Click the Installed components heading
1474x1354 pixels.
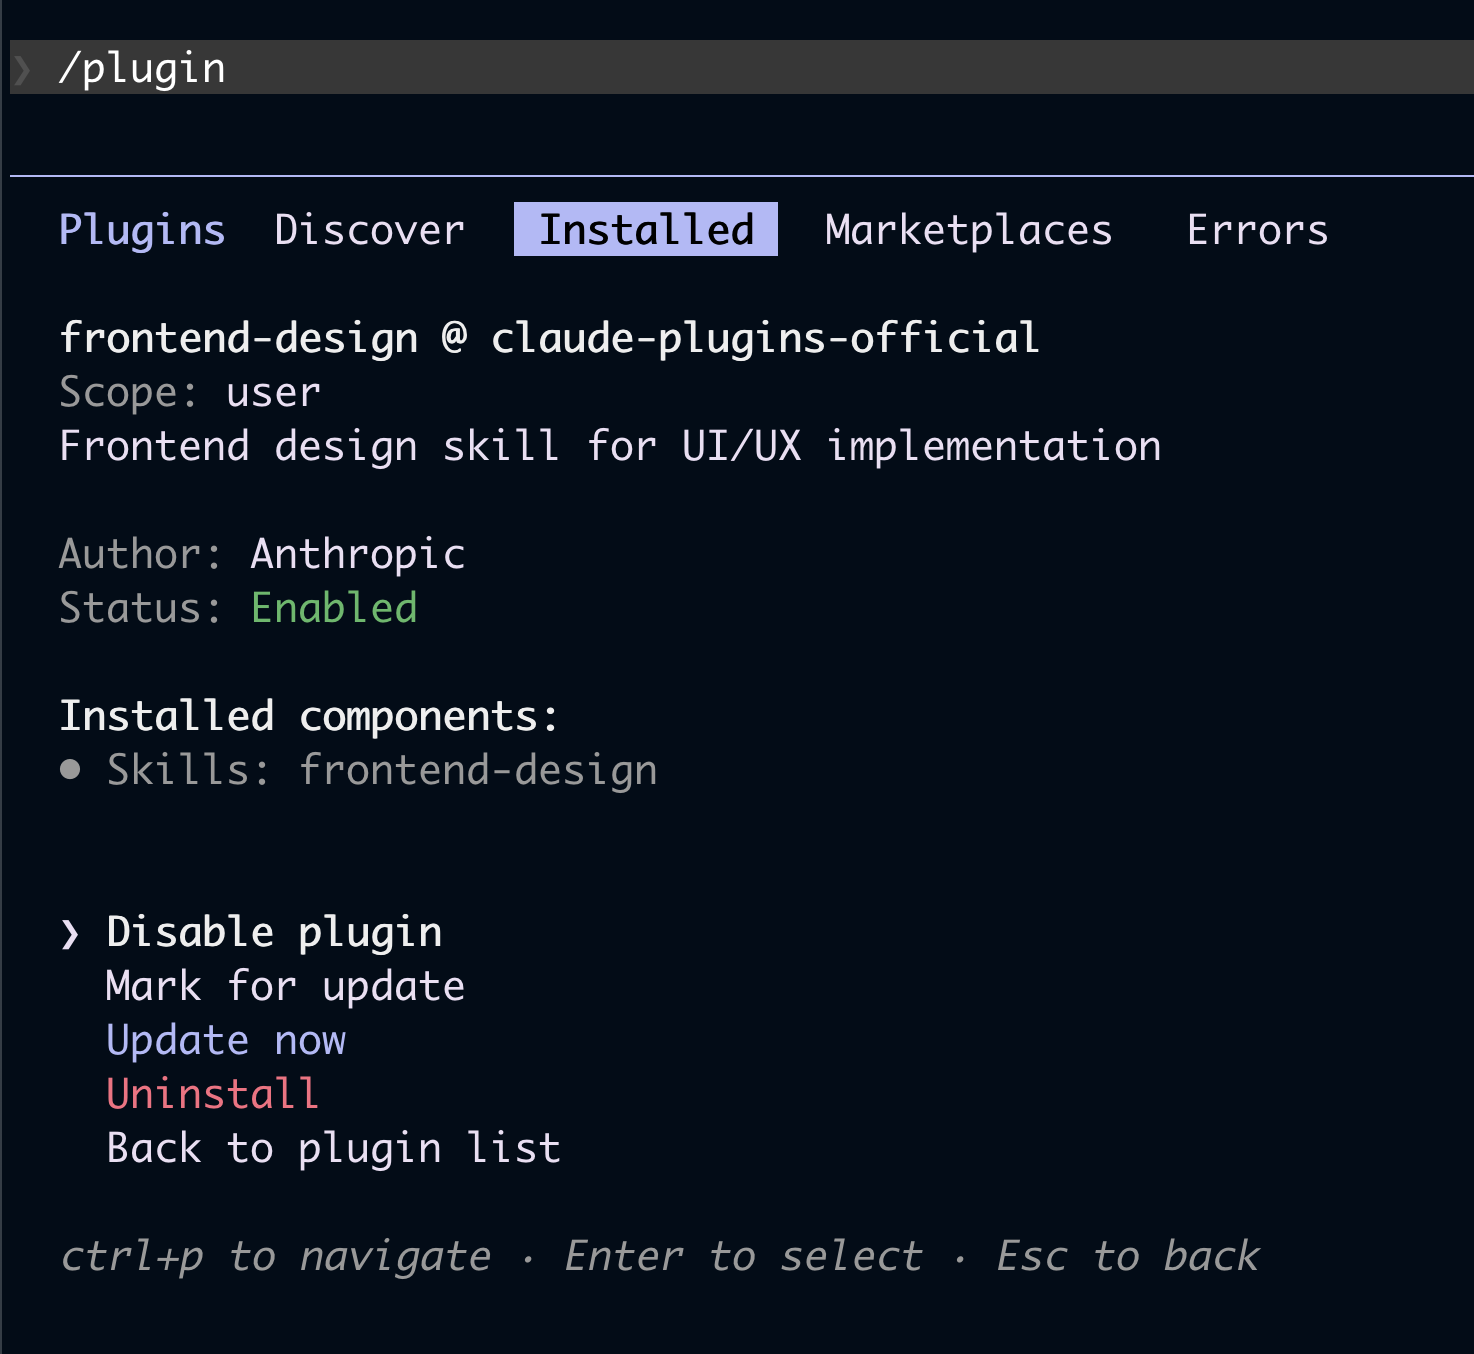pyautogui.click(x=309, y=716)
